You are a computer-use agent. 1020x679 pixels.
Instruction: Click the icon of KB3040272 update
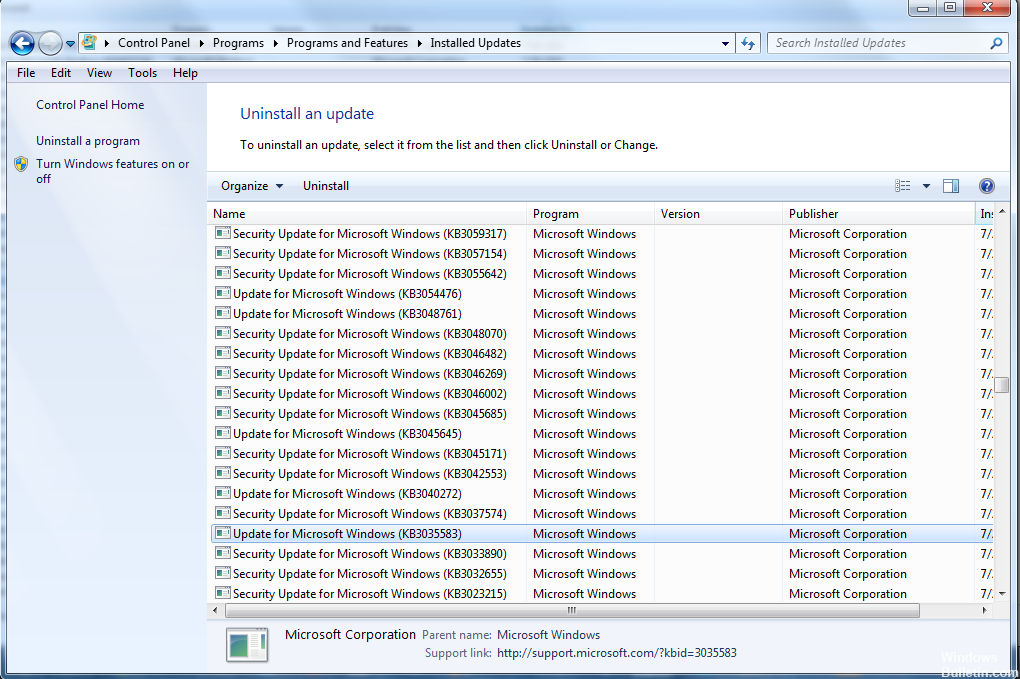[x=223, y=493]
